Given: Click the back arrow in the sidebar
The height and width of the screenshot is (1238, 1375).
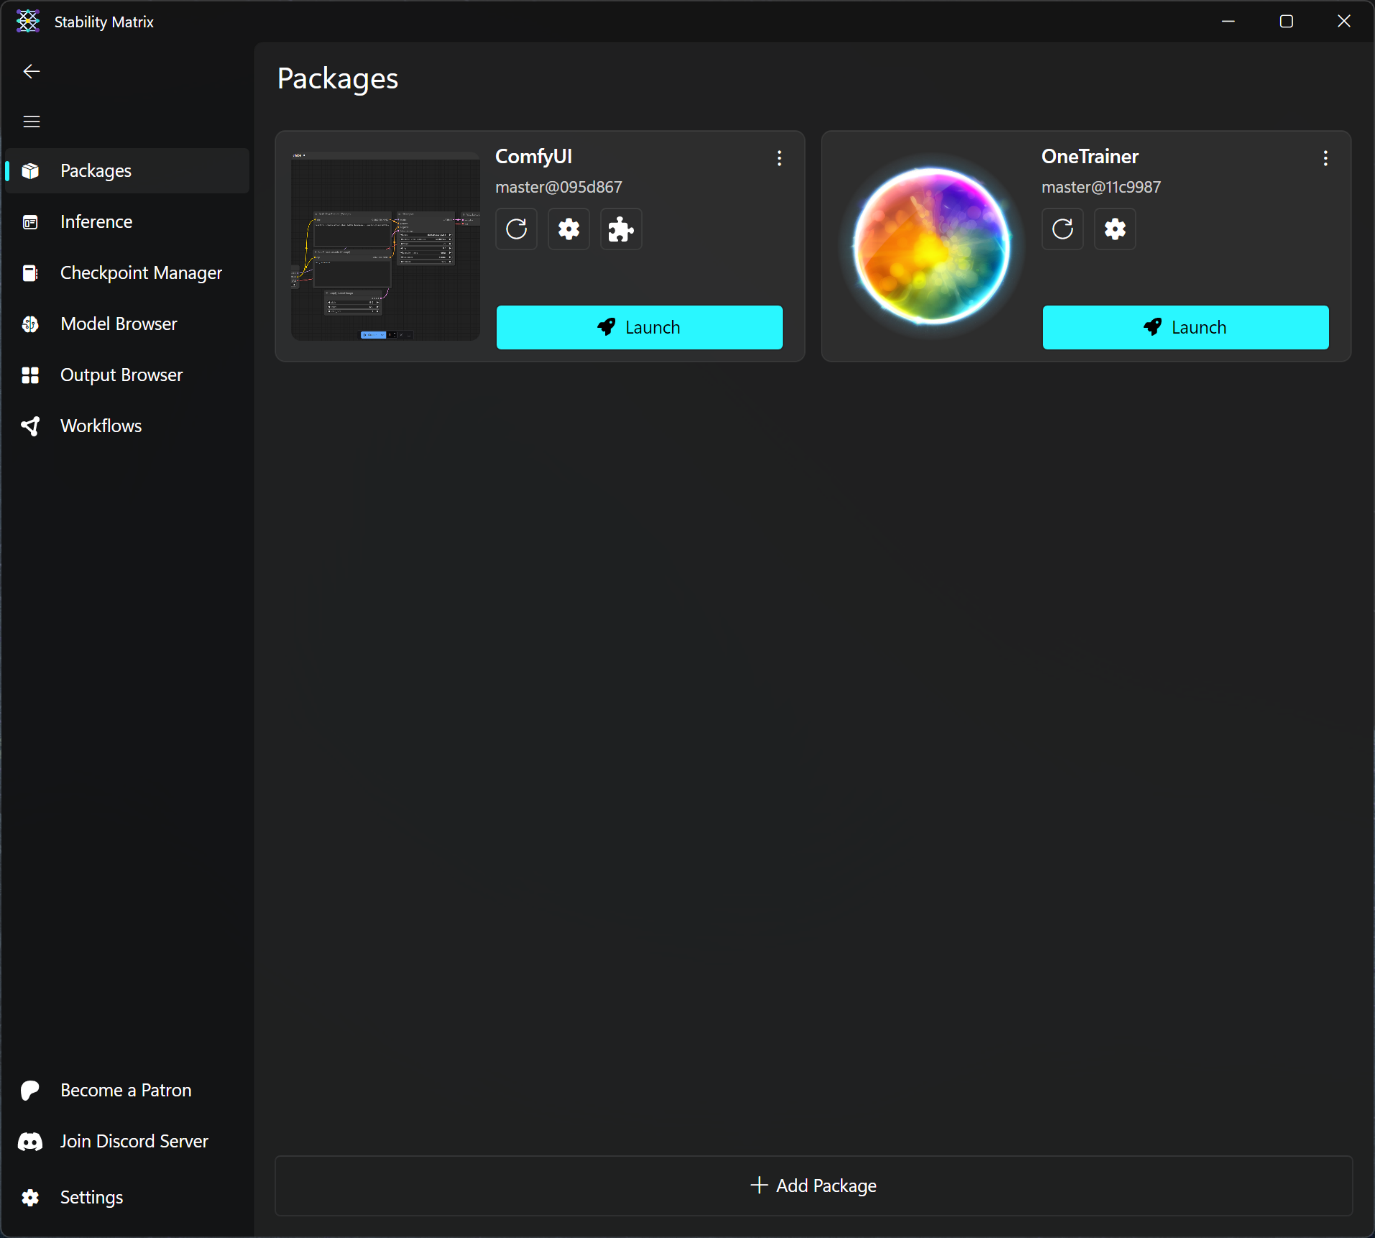Looking at the screenshot, I should (32, 71).
